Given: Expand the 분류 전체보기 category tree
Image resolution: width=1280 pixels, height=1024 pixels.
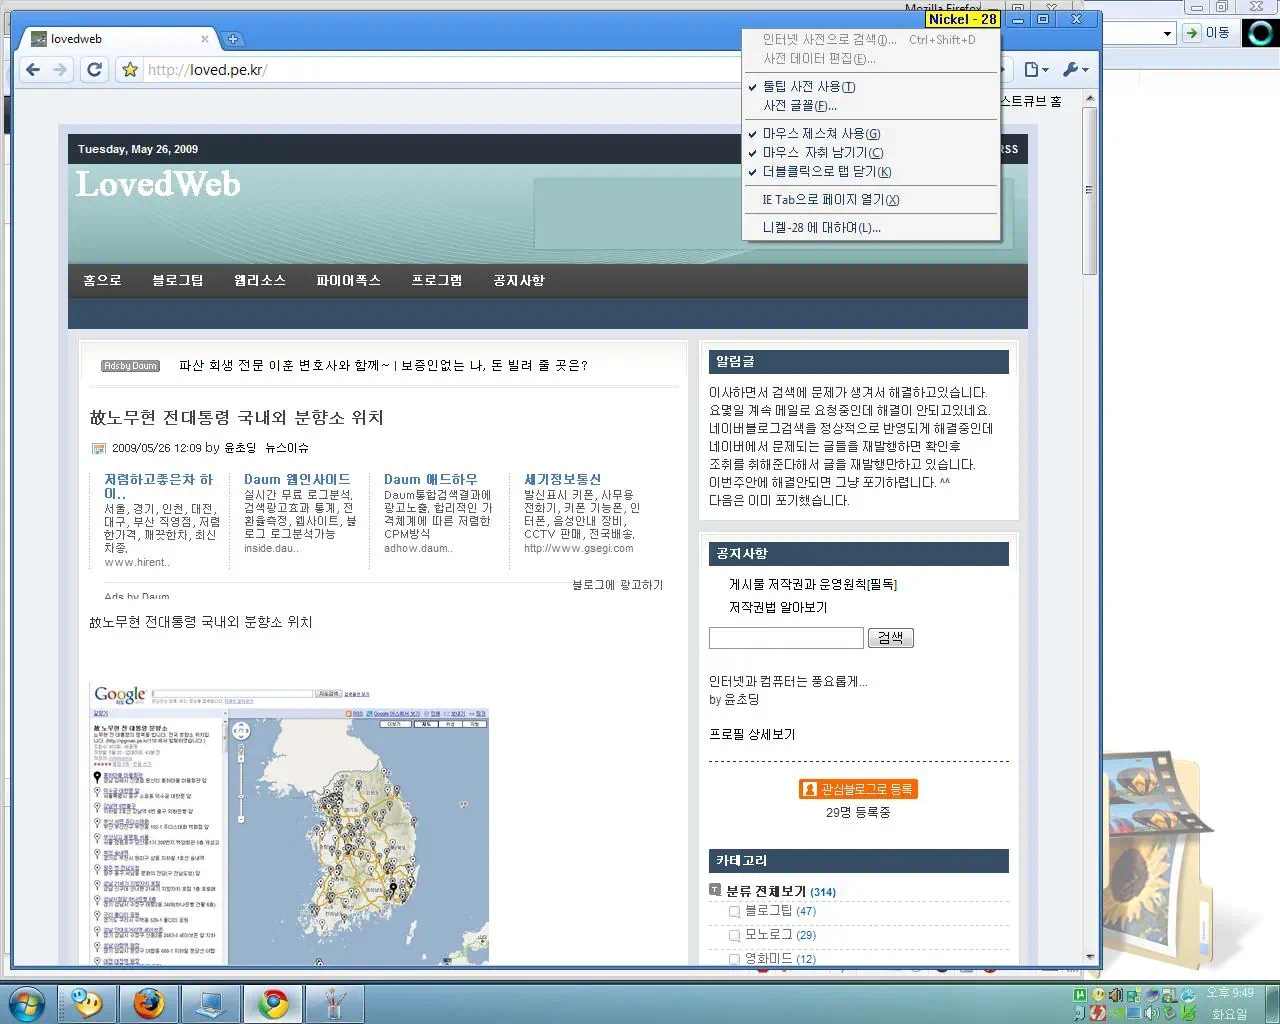Looking at the screenshot, I should pos(715,890).
